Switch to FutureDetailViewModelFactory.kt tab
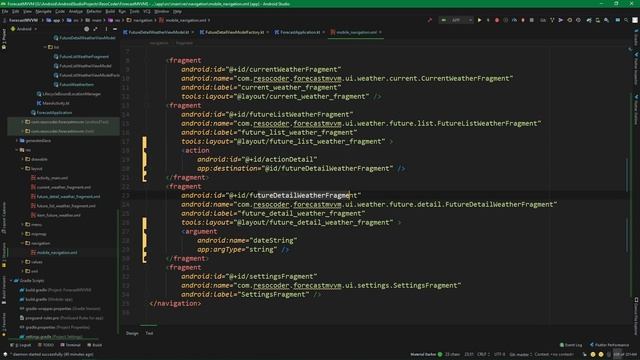 click(x=234, y=32)
